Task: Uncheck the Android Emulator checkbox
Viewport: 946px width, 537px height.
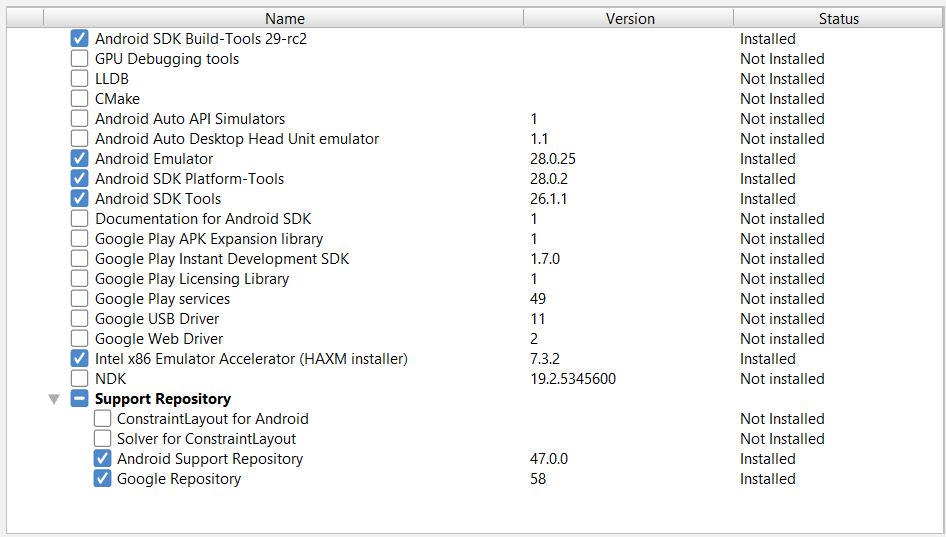Action: click(80, 159)
